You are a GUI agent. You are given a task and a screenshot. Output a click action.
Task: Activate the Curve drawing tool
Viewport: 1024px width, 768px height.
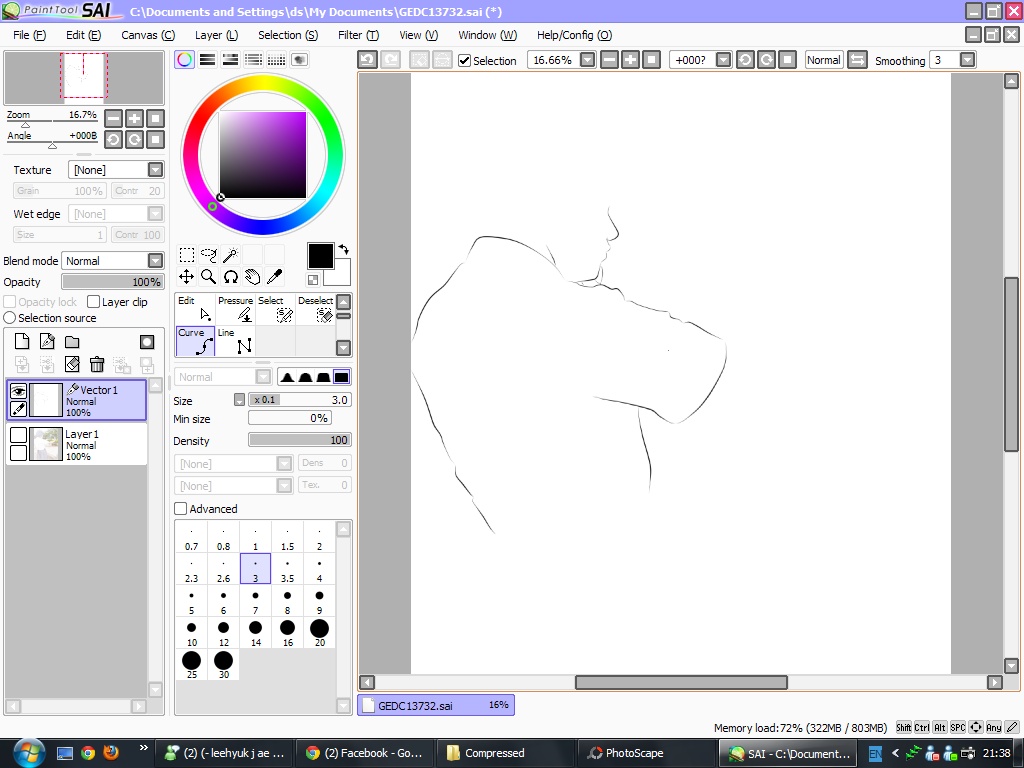point(195,341)
